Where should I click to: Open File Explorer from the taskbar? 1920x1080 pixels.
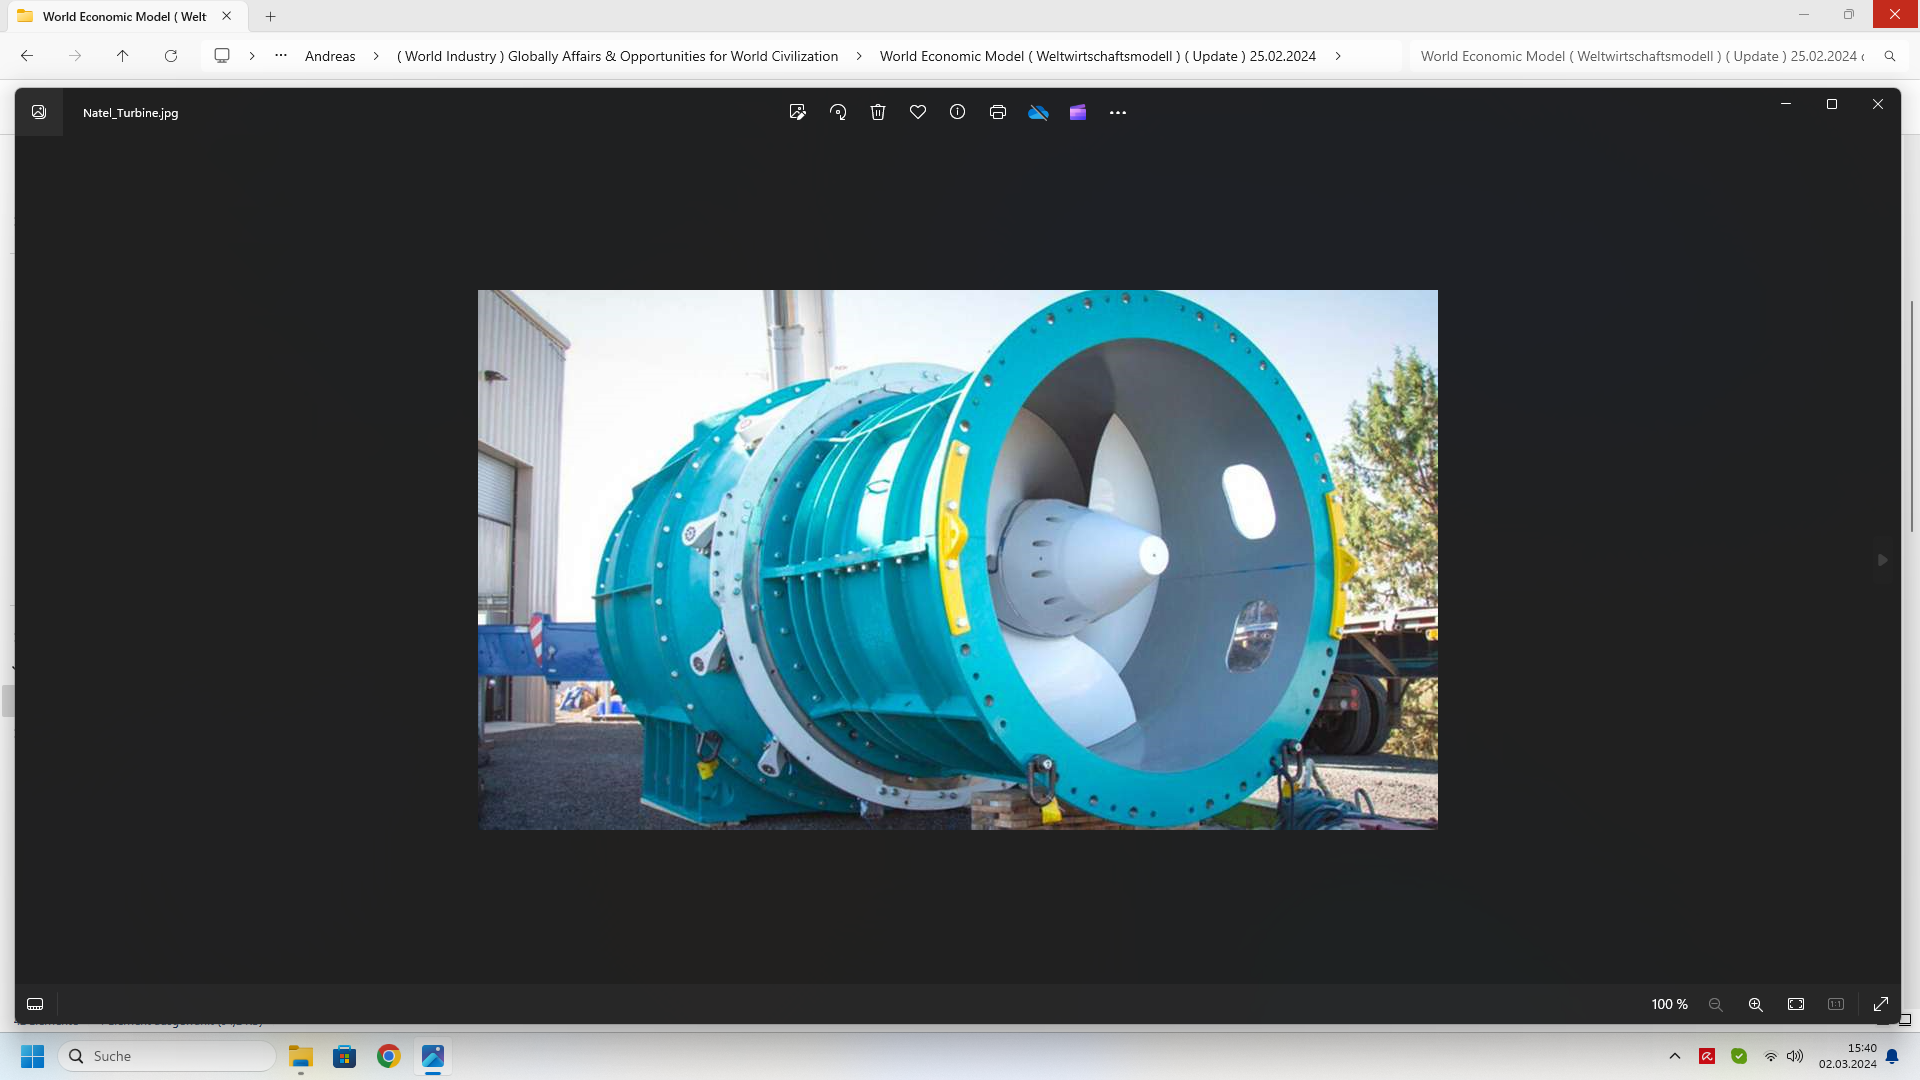click(x=301, y=1056)
